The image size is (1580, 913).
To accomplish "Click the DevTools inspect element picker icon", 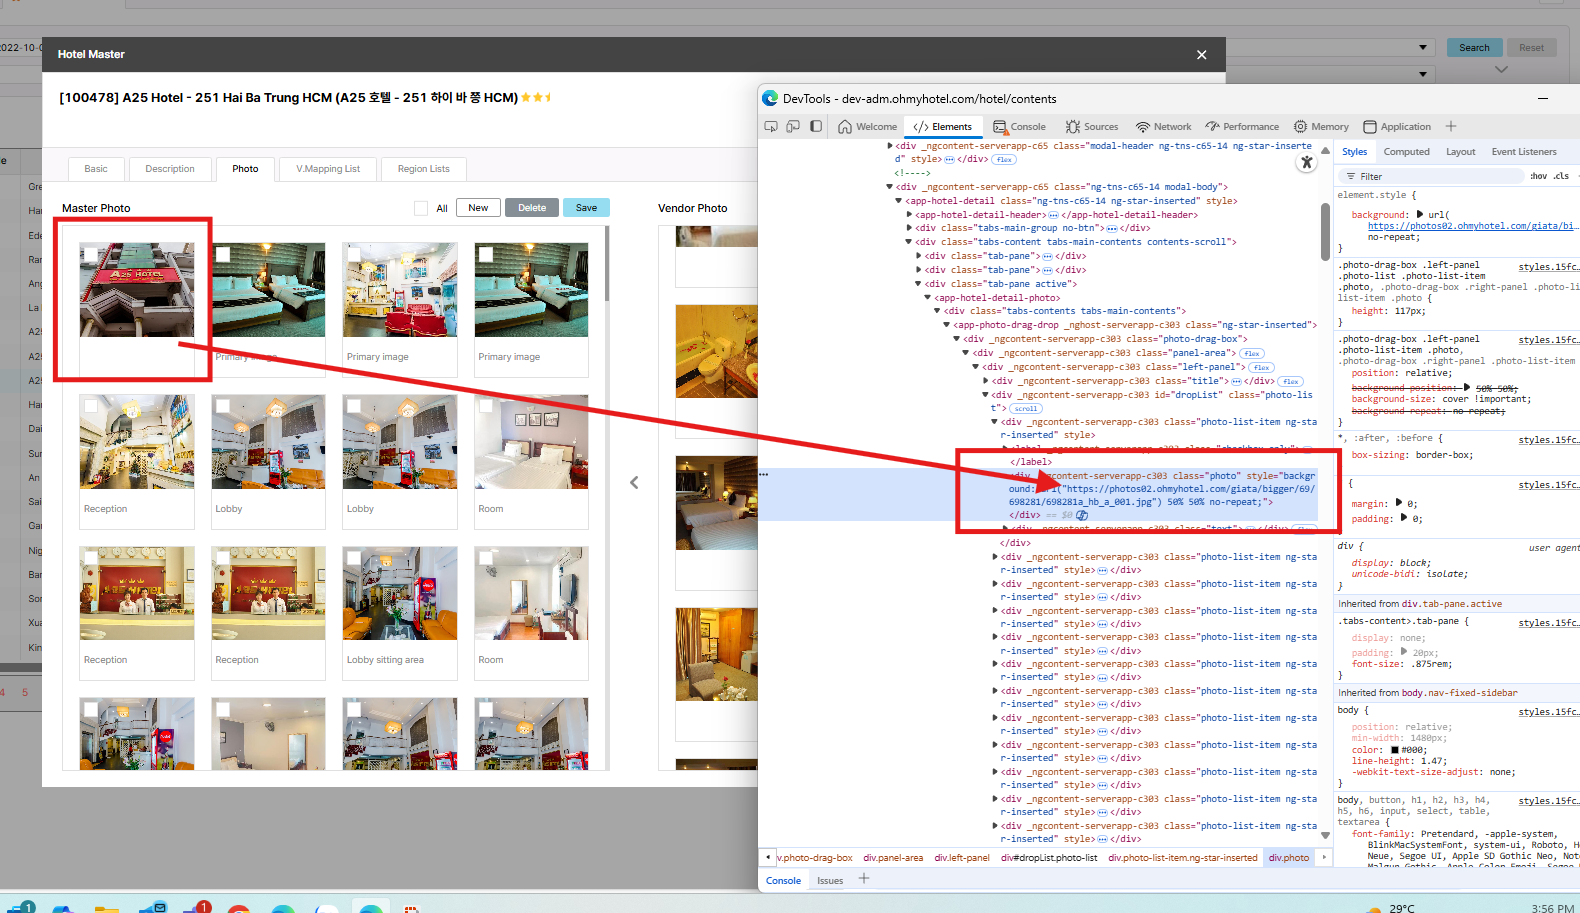I will click(771, 127).
